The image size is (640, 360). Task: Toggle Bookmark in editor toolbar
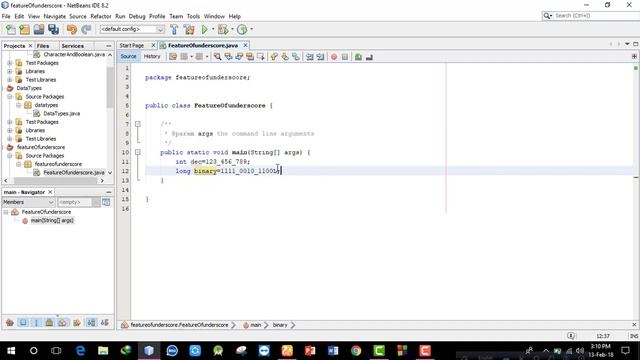[296, 57]
